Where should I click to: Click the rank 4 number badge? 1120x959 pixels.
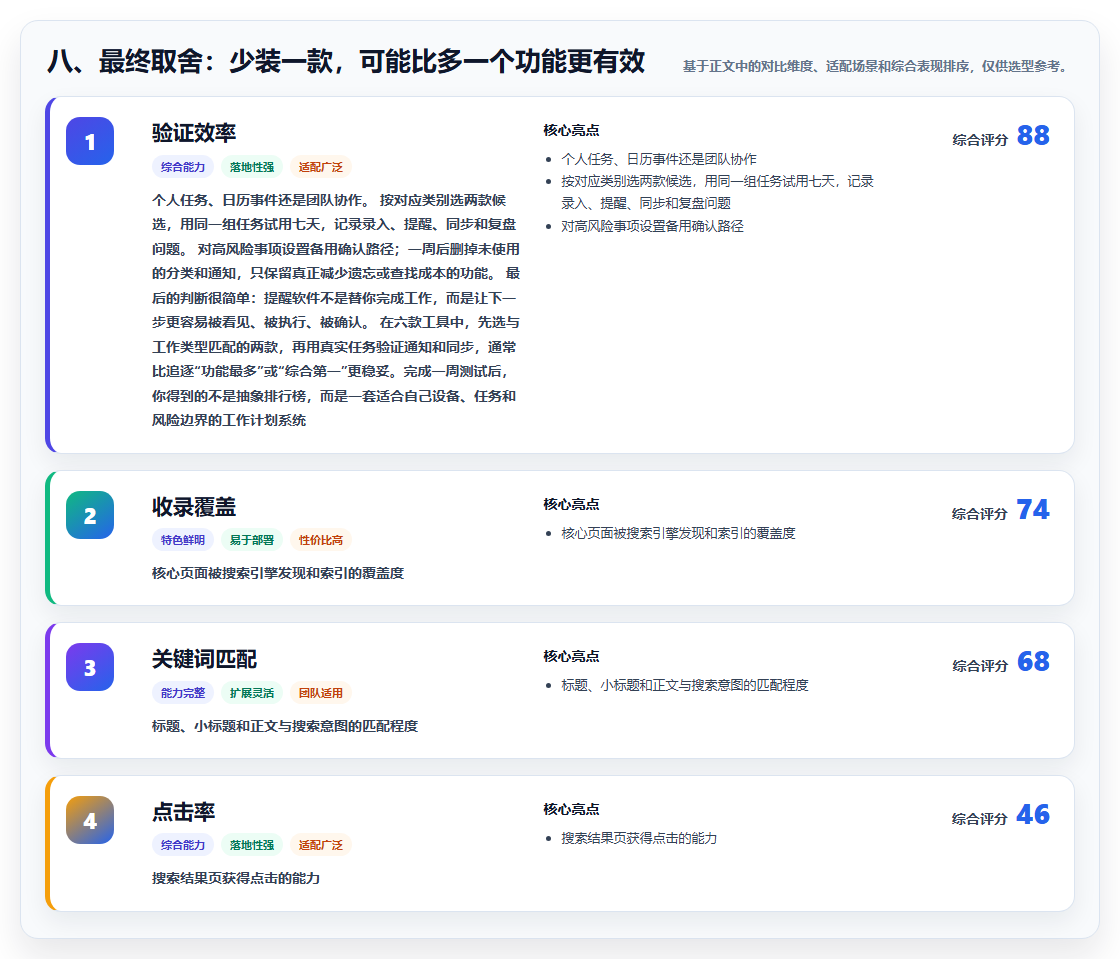(x=90, y=820)
